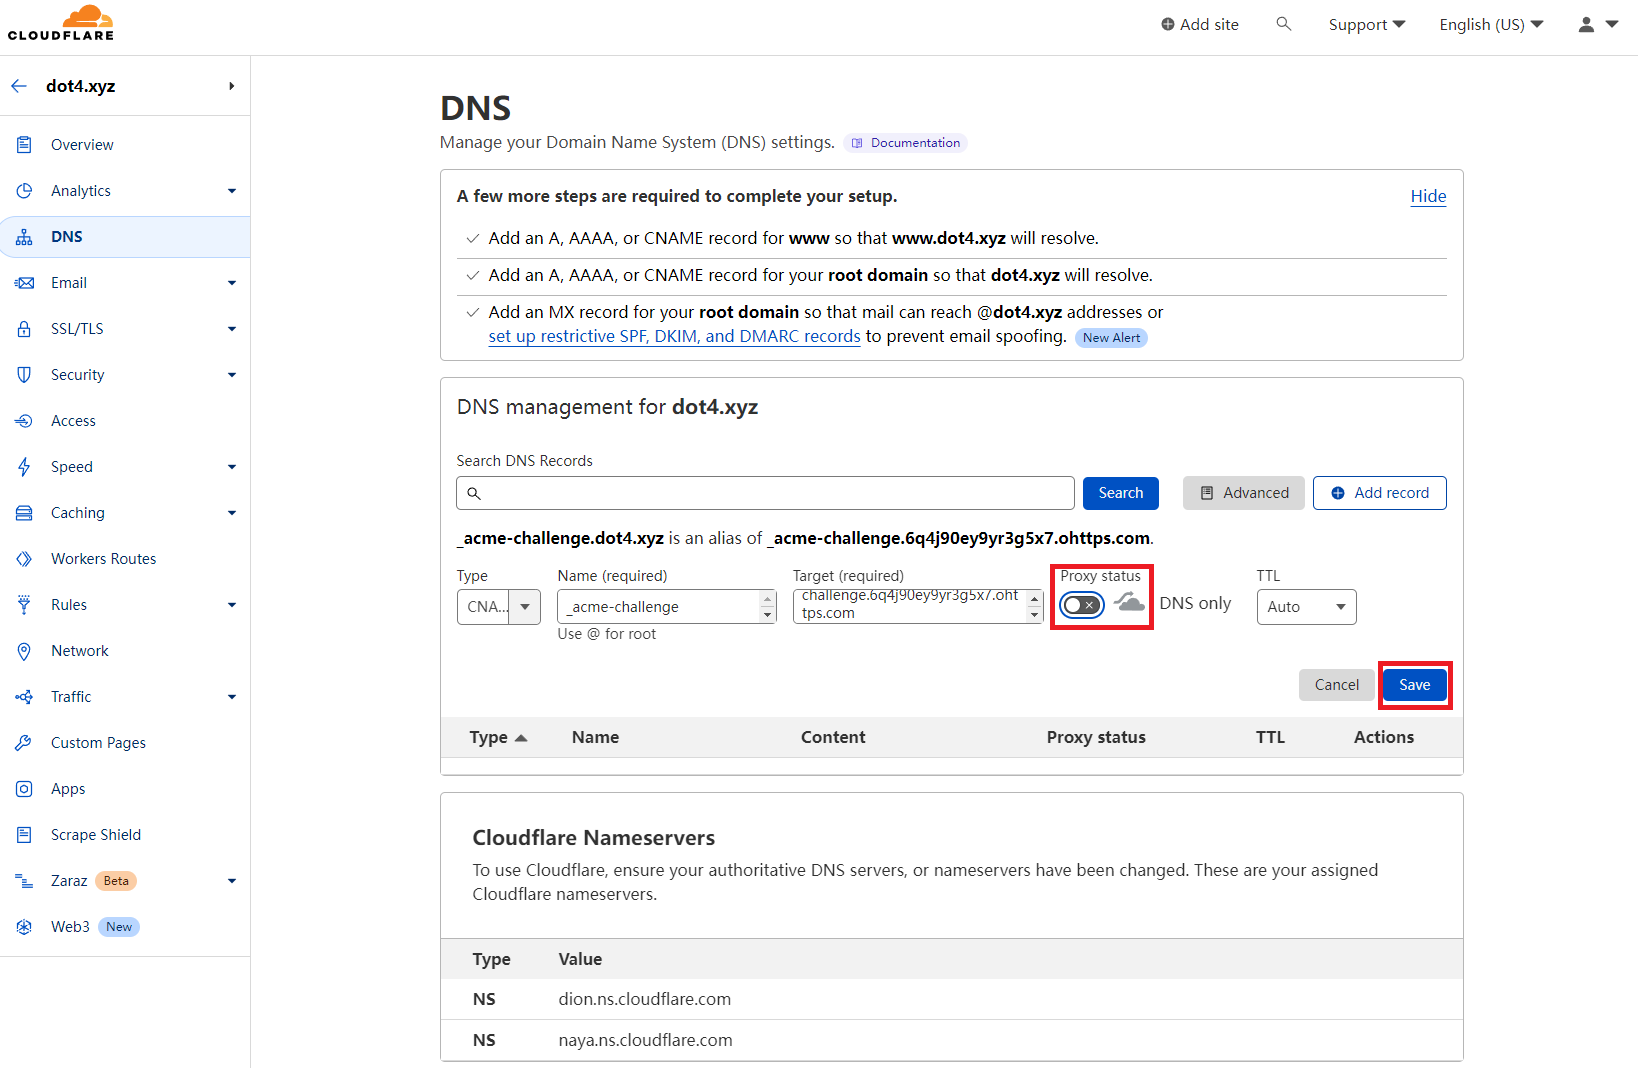Image resolution: width=1638 pixels, height=1068 pixels.
Task: Click the Speed lightning bolt icon
Action: 24,467
